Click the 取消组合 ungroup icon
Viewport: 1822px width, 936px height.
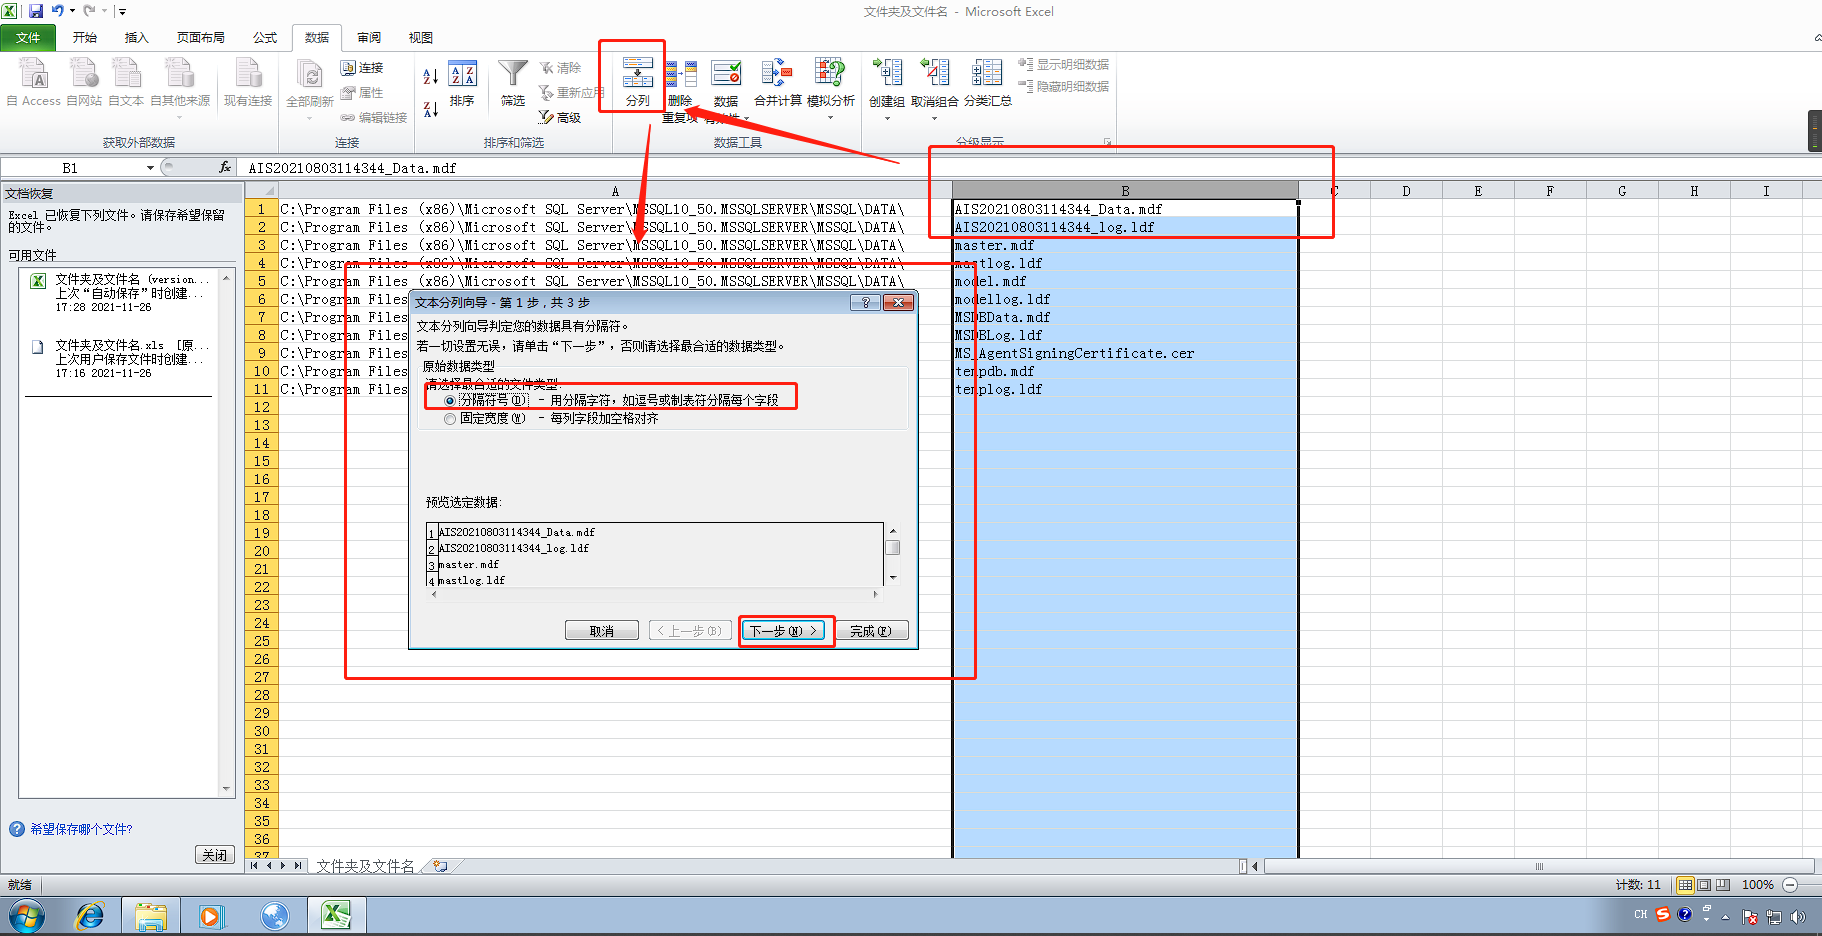click(934, 73)
